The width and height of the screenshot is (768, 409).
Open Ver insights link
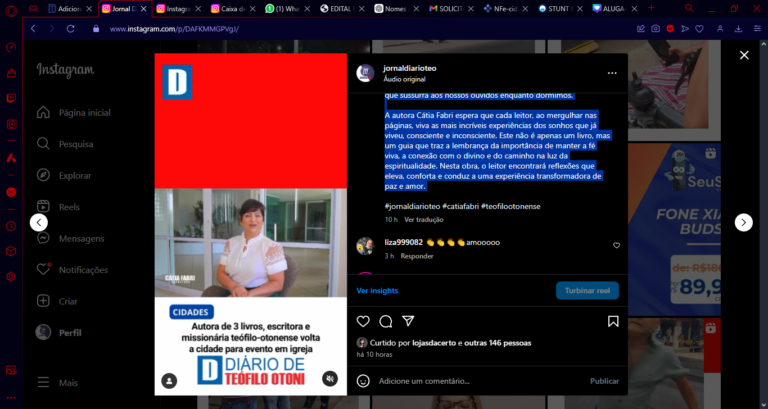[x=377, y=290]
